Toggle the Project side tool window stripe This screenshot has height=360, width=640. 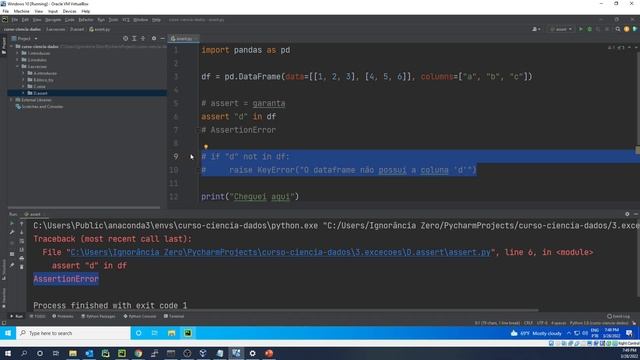tap(4, 45)
